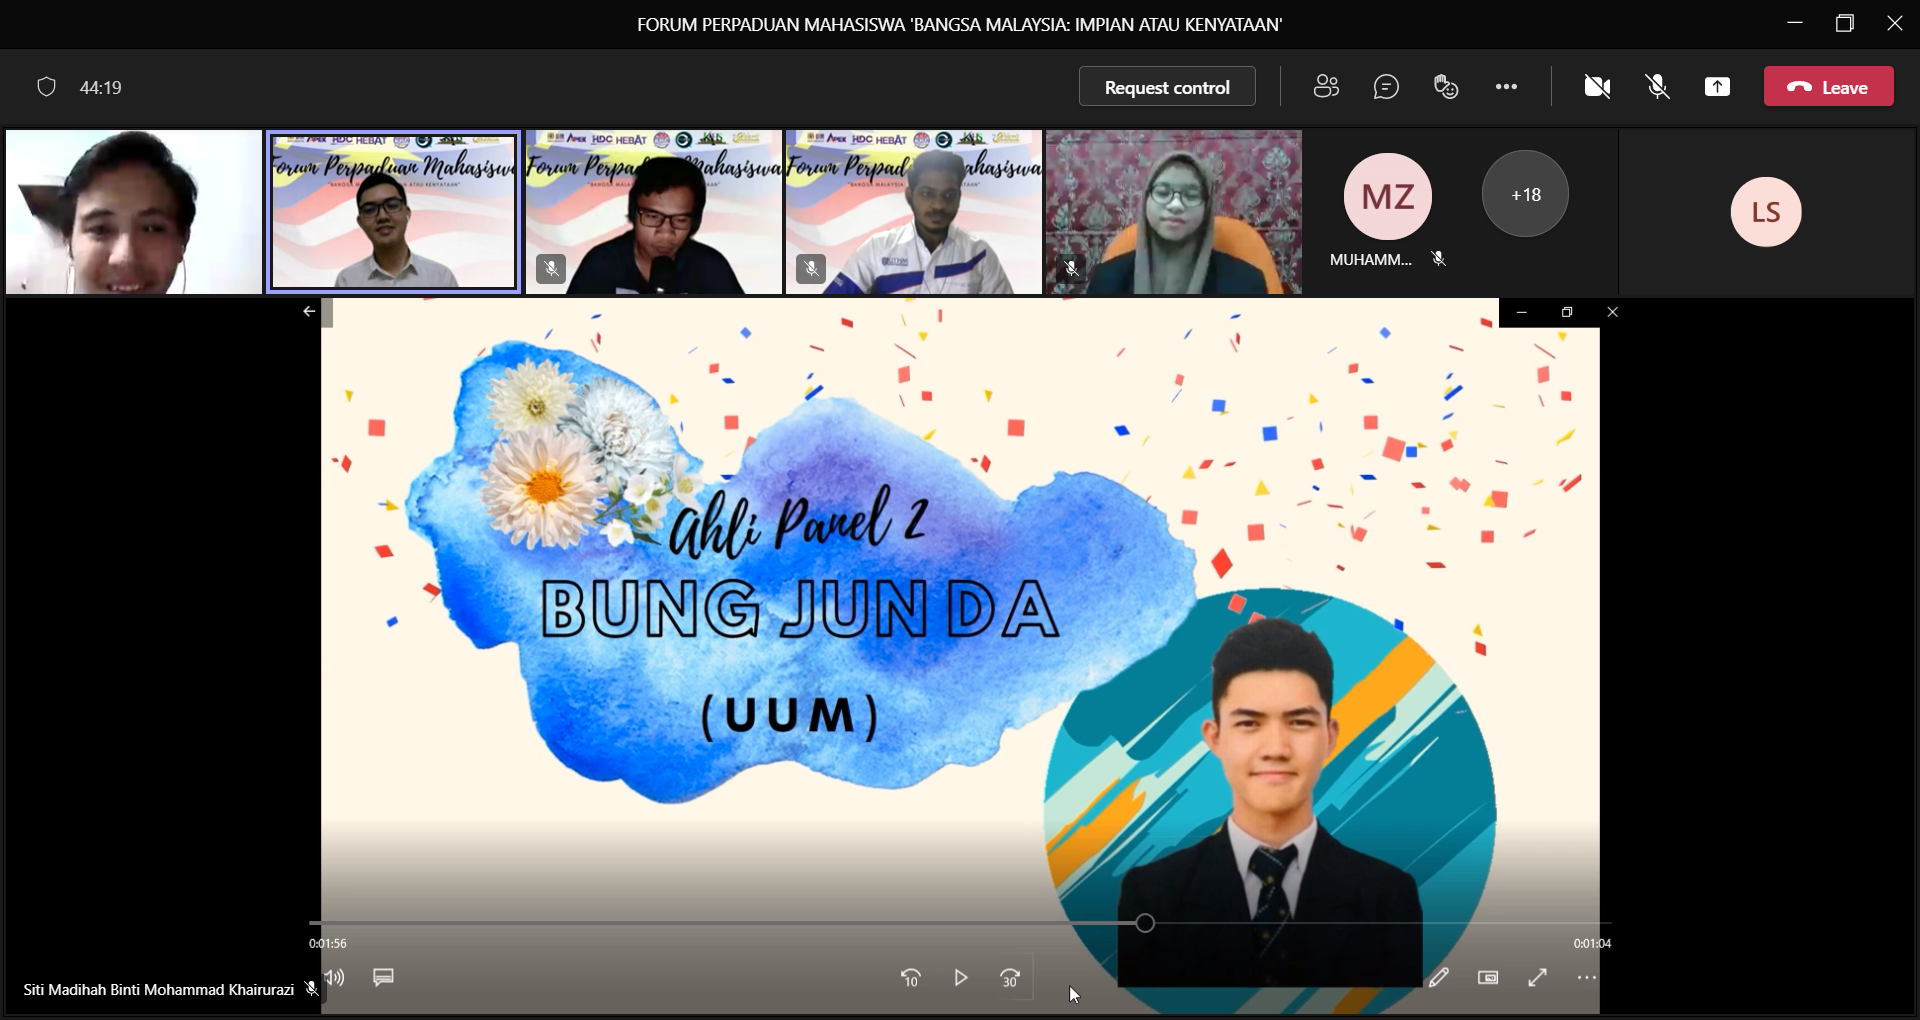The width and height of the screenshot is (1920, 1020).
Task: Open the meeting chat icon
Action: click(1386, 87)
